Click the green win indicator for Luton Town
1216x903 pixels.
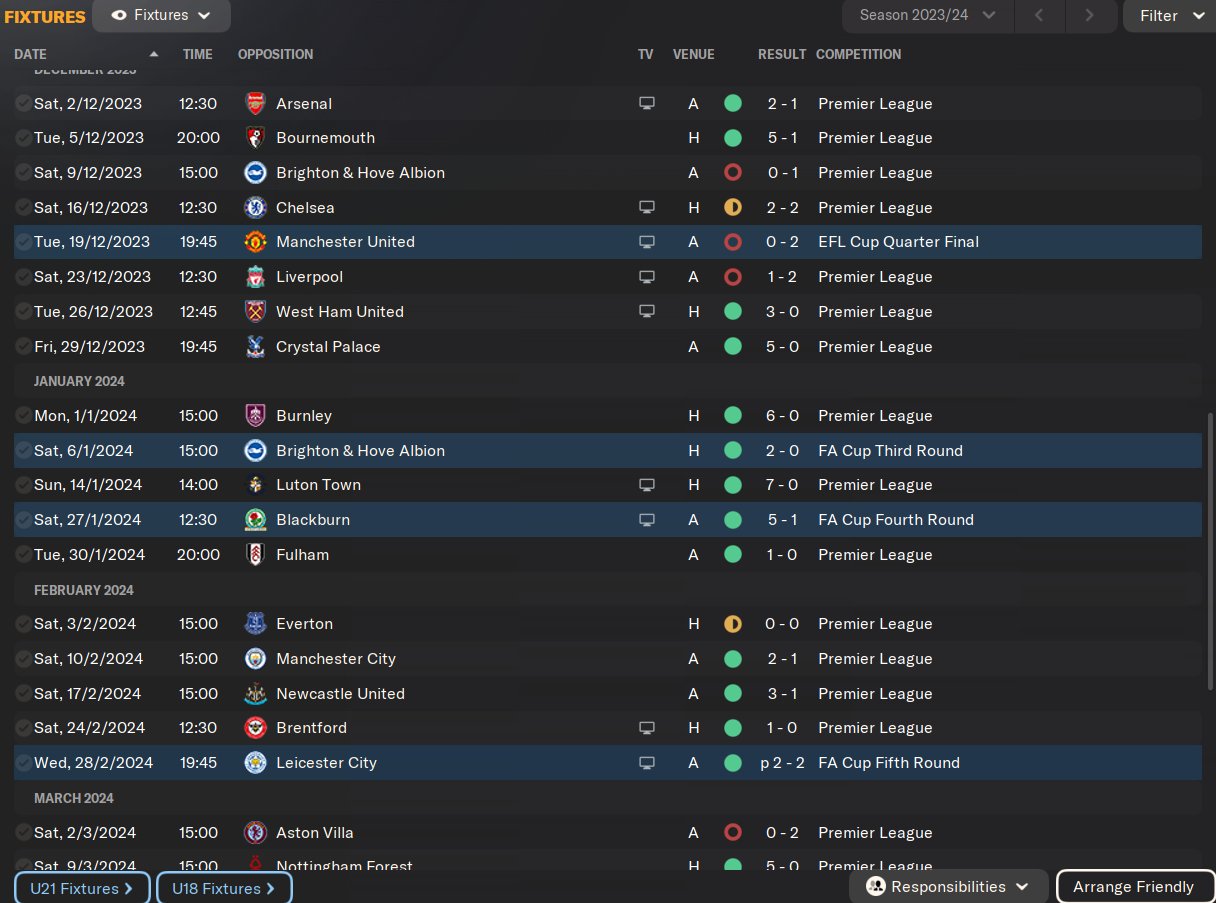[733, 485]
